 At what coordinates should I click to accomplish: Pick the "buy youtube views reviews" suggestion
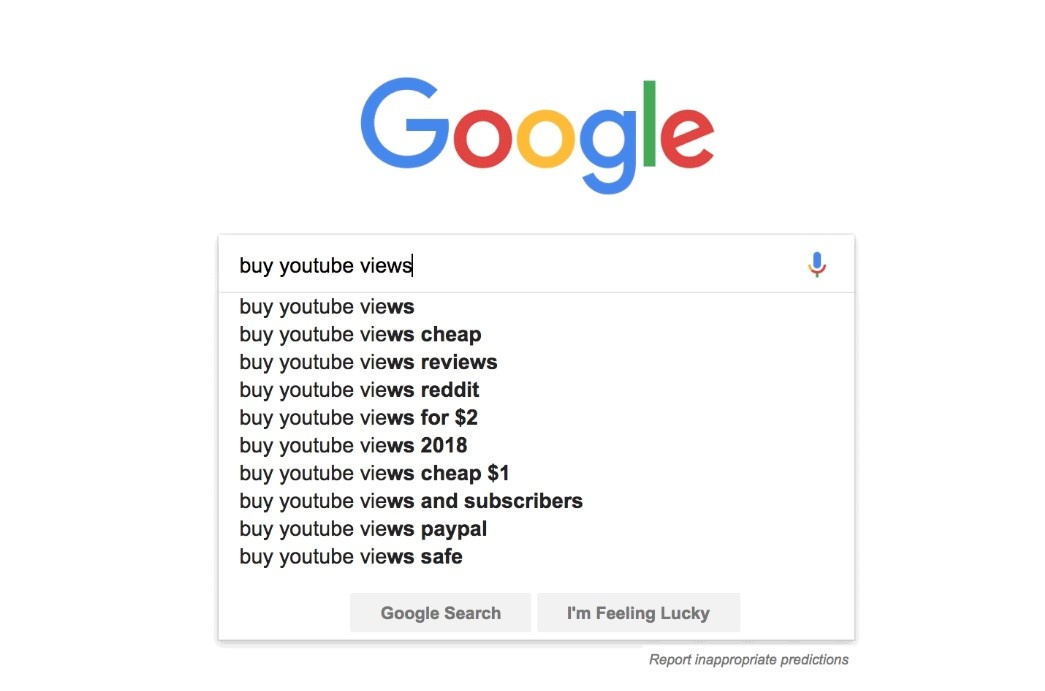coord(368,362)
